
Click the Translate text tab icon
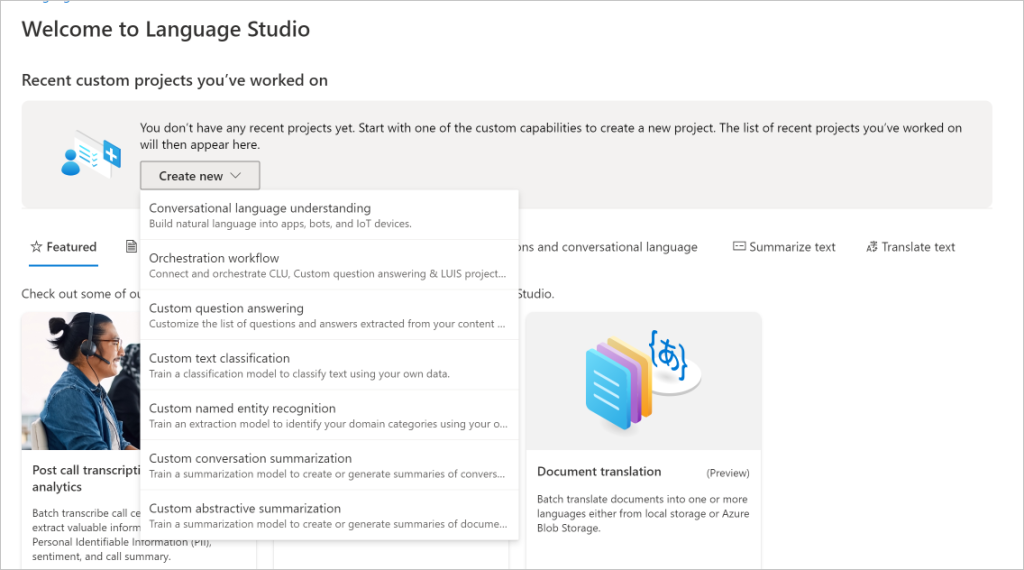872,247
